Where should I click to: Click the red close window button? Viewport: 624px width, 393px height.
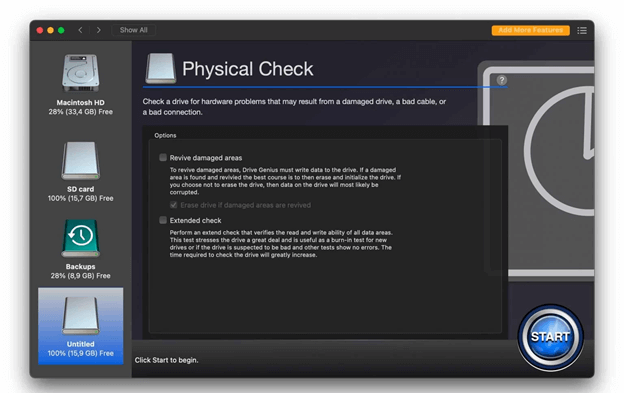(40, 30)
